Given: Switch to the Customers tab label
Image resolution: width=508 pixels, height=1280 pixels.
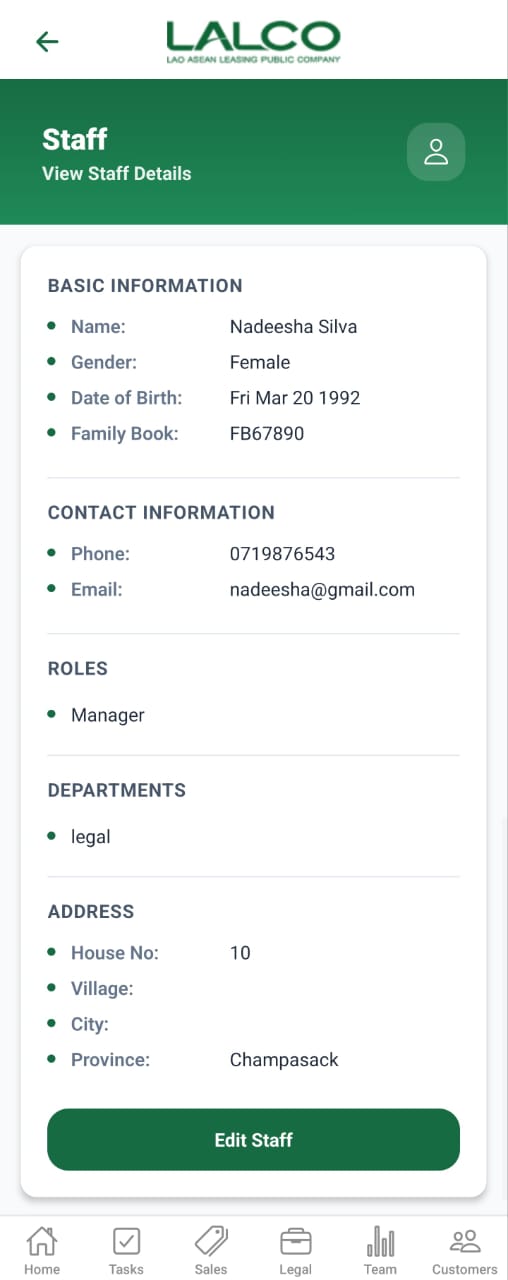Looking at the screenshot, I should click(x=465, y=1269).
